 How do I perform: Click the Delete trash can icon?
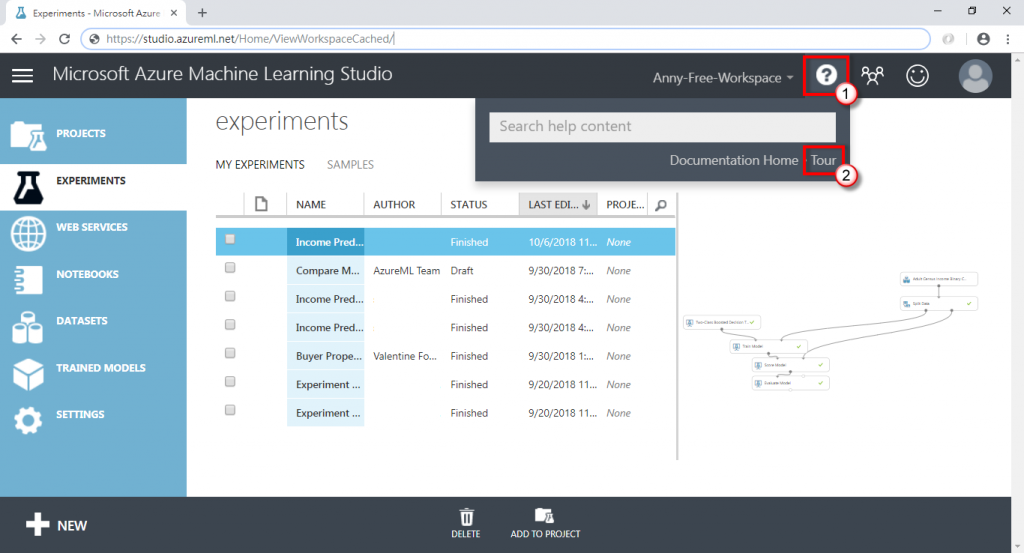click(x=466, y=517)
